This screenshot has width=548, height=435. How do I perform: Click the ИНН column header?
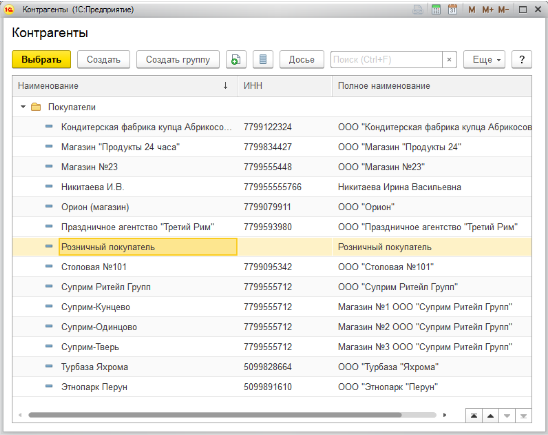coord(285,86)
